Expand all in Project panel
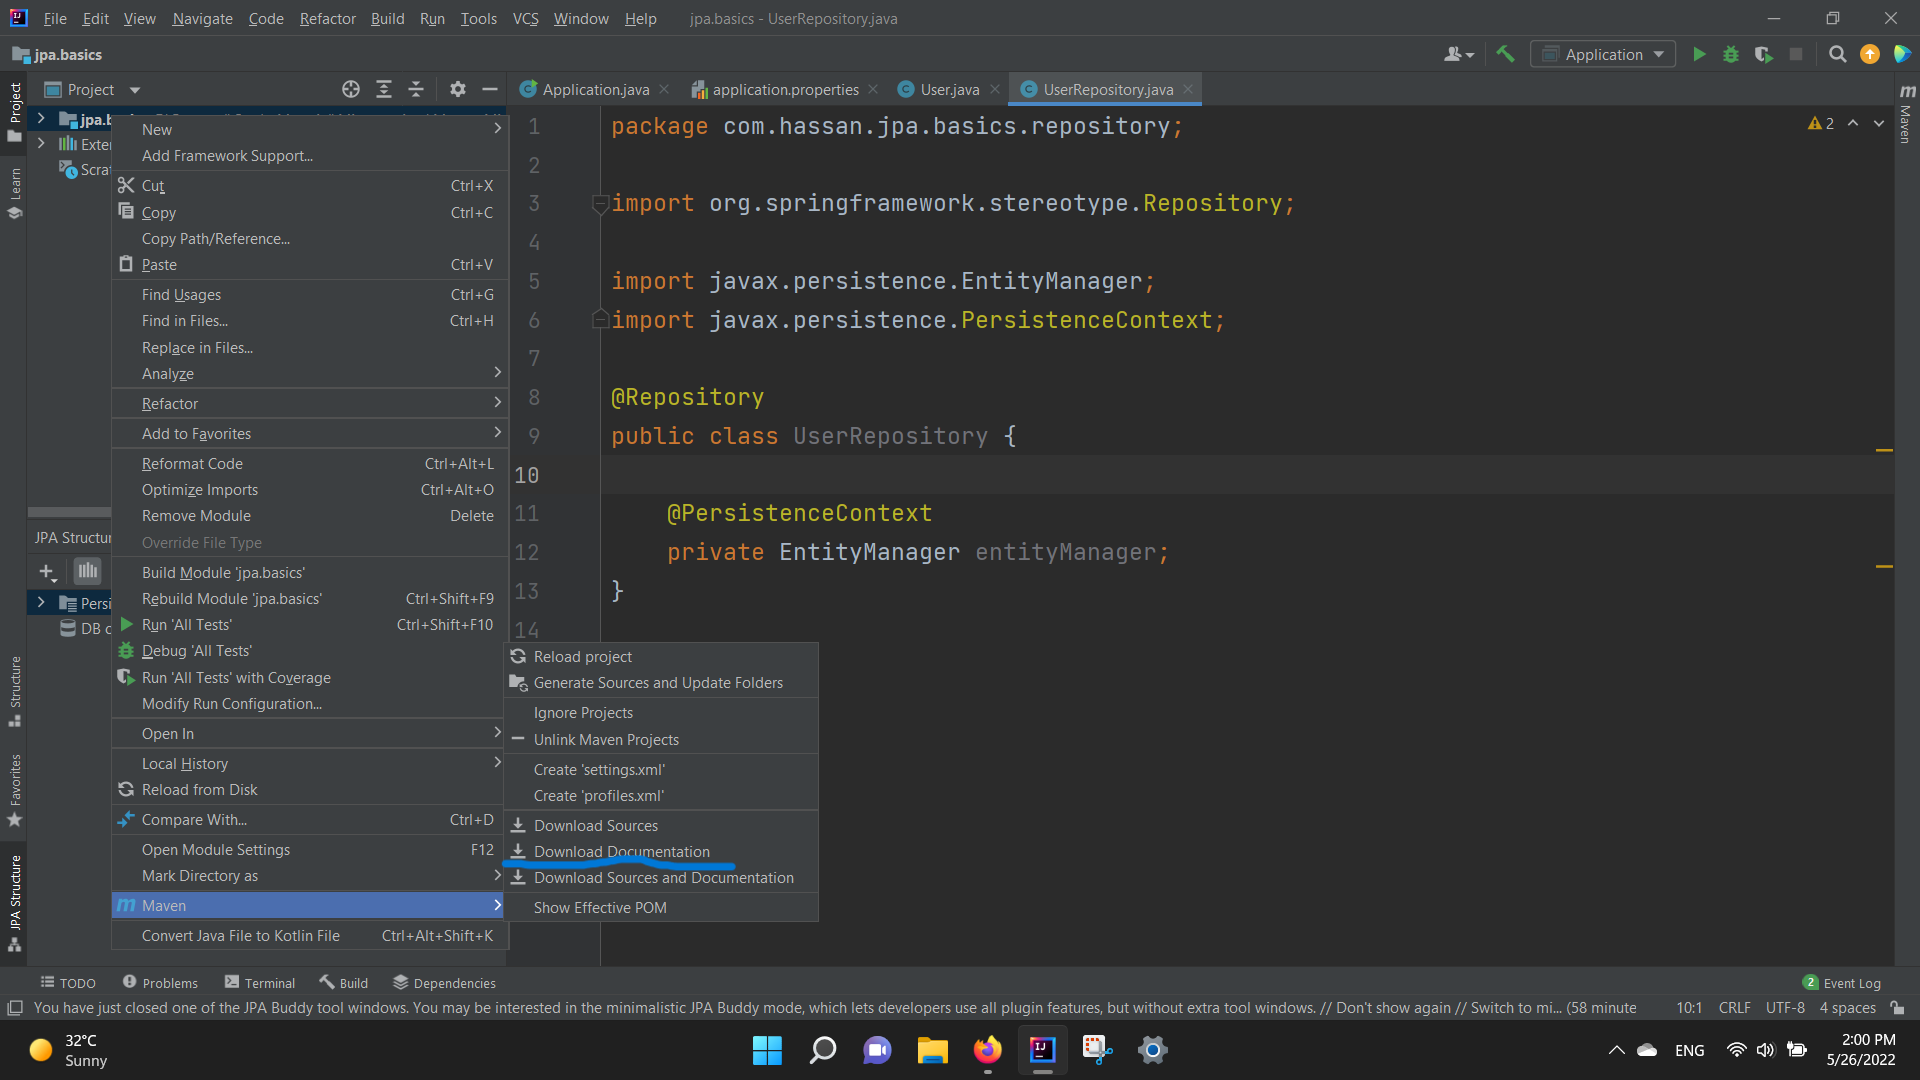Viewport: 1920px width, 1080px height. (x=384, y=90)
